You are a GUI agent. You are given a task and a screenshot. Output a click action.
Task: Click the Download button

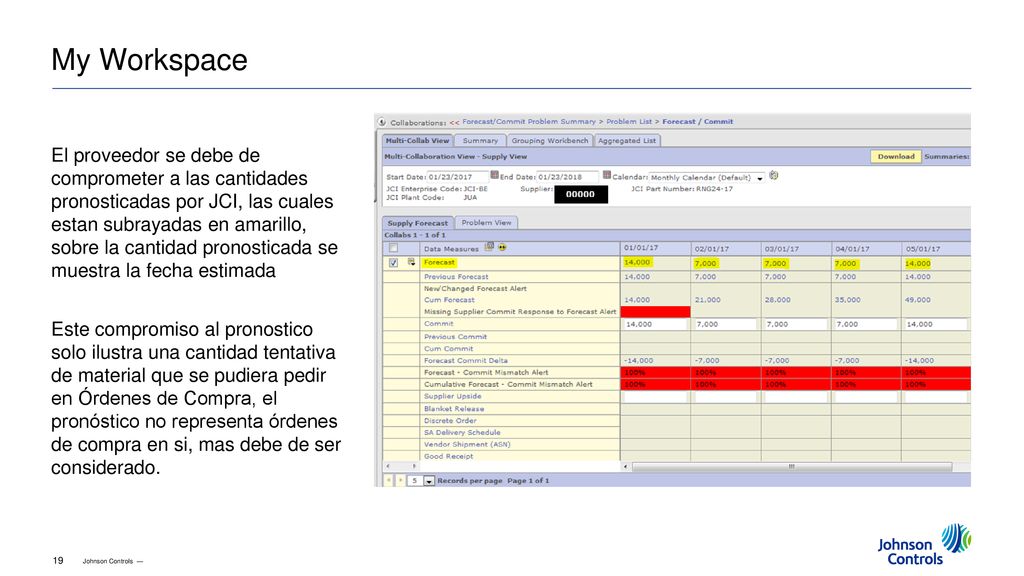(x=896, y=157)
